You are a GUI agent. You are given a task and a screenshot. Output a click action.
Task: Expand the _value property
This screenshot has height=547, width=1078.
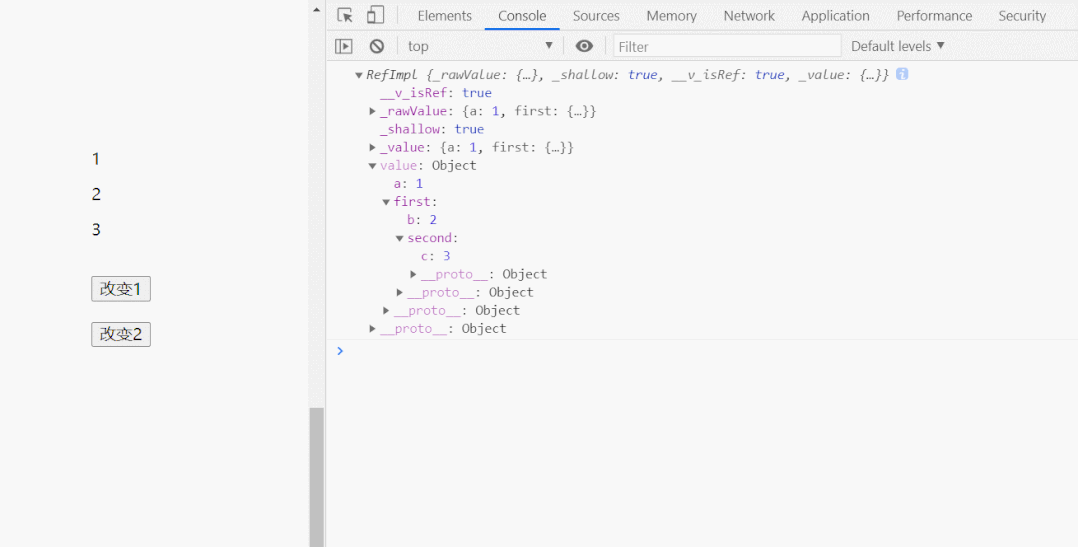373,147
